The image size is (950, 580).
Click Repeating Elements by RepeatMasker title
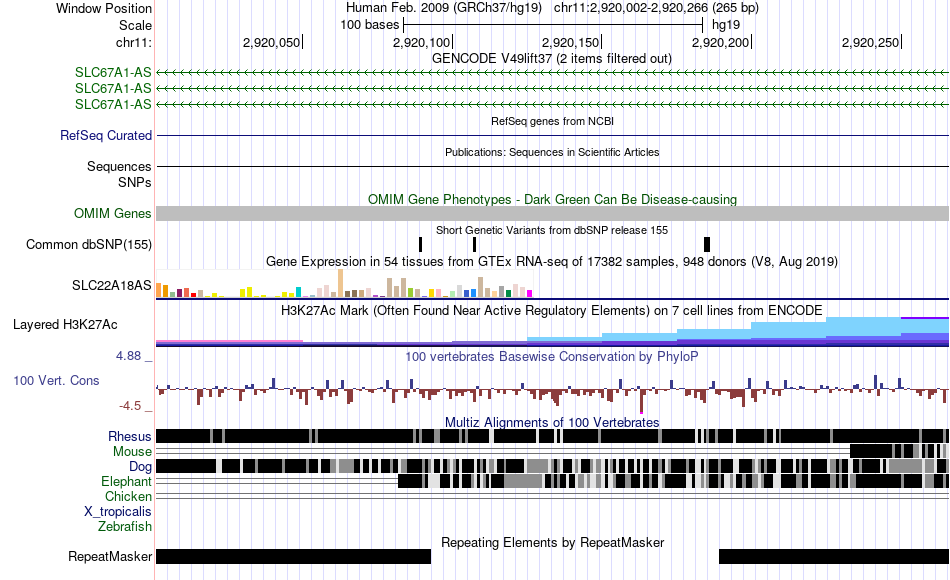(553, 542)
